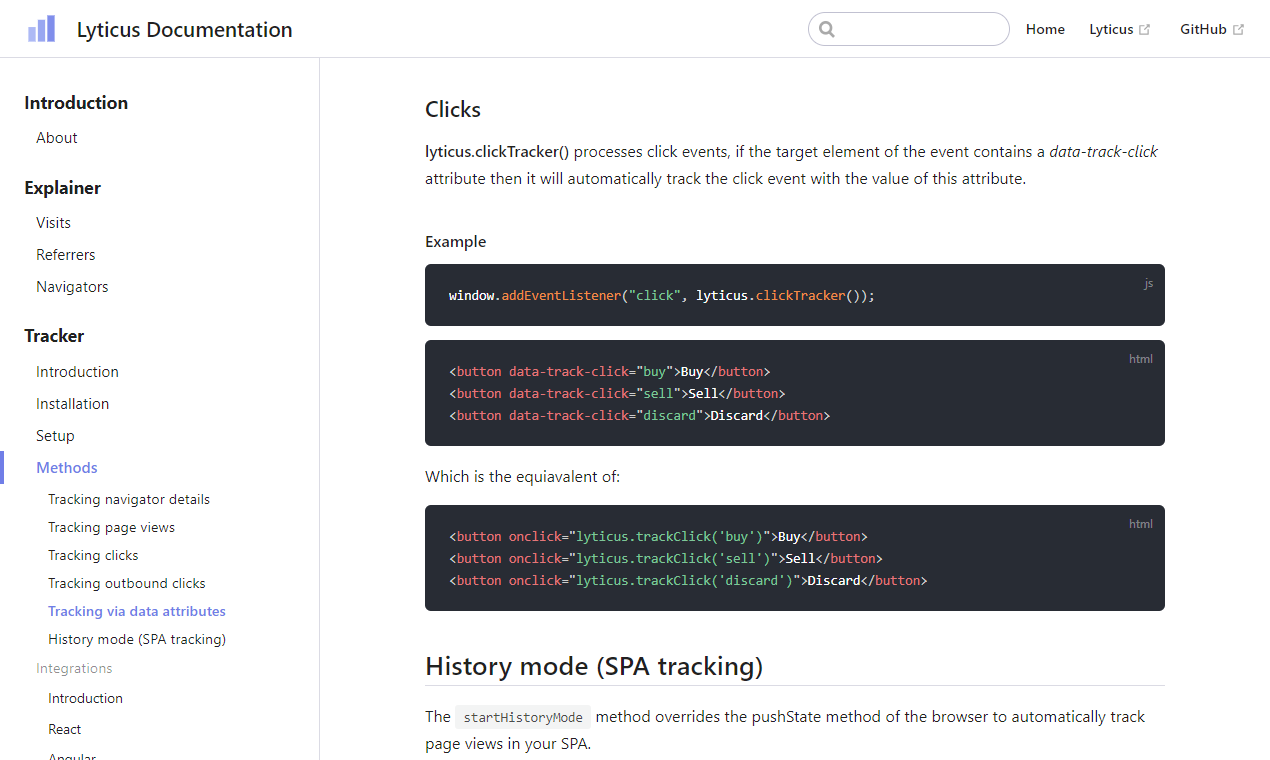
Task: Click the Explainer sidebar section heading
Action: click(x=62, y=188)
